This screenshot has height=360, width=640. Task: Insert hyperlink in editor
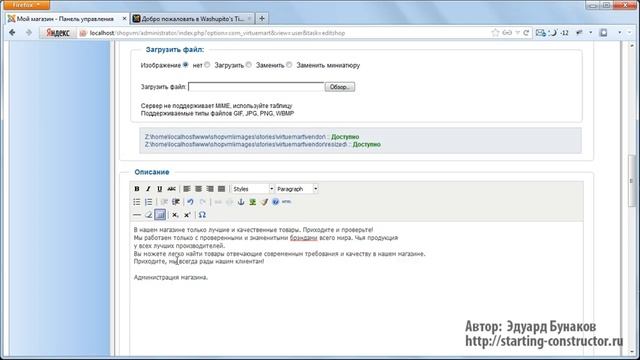(218, 202)
